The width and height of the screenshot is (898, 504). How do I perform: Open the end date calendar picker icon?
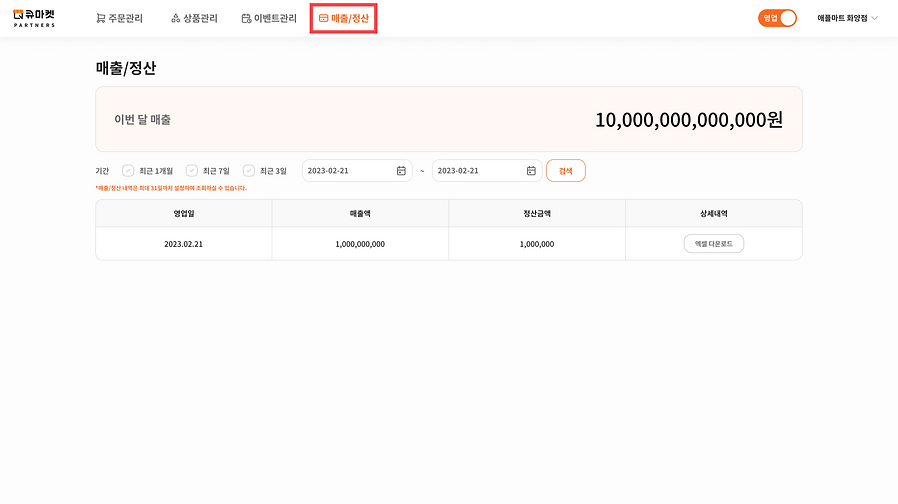[531, 171]
